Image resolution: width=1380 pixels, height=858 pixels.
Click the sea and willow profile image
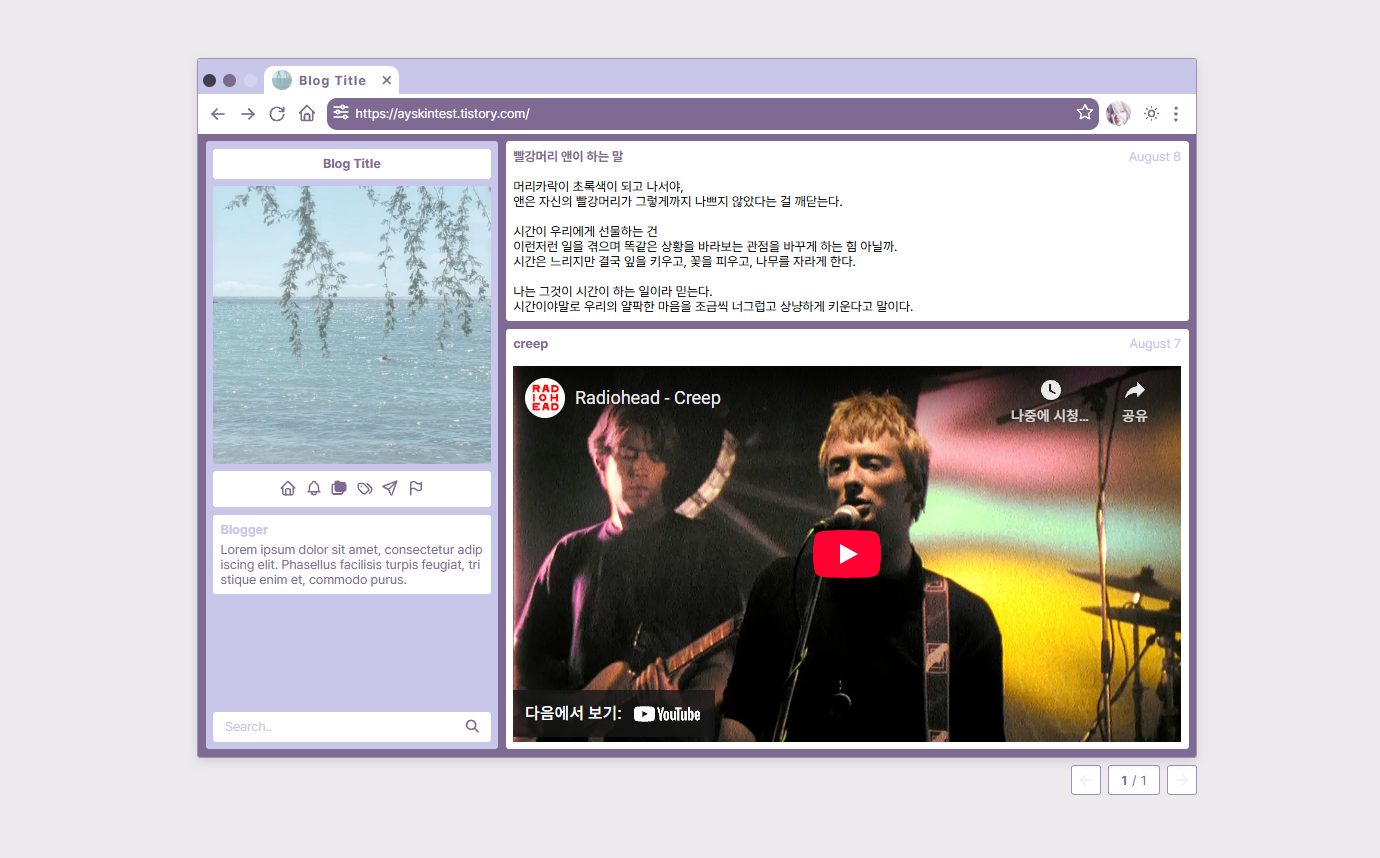tap(352, 325)
